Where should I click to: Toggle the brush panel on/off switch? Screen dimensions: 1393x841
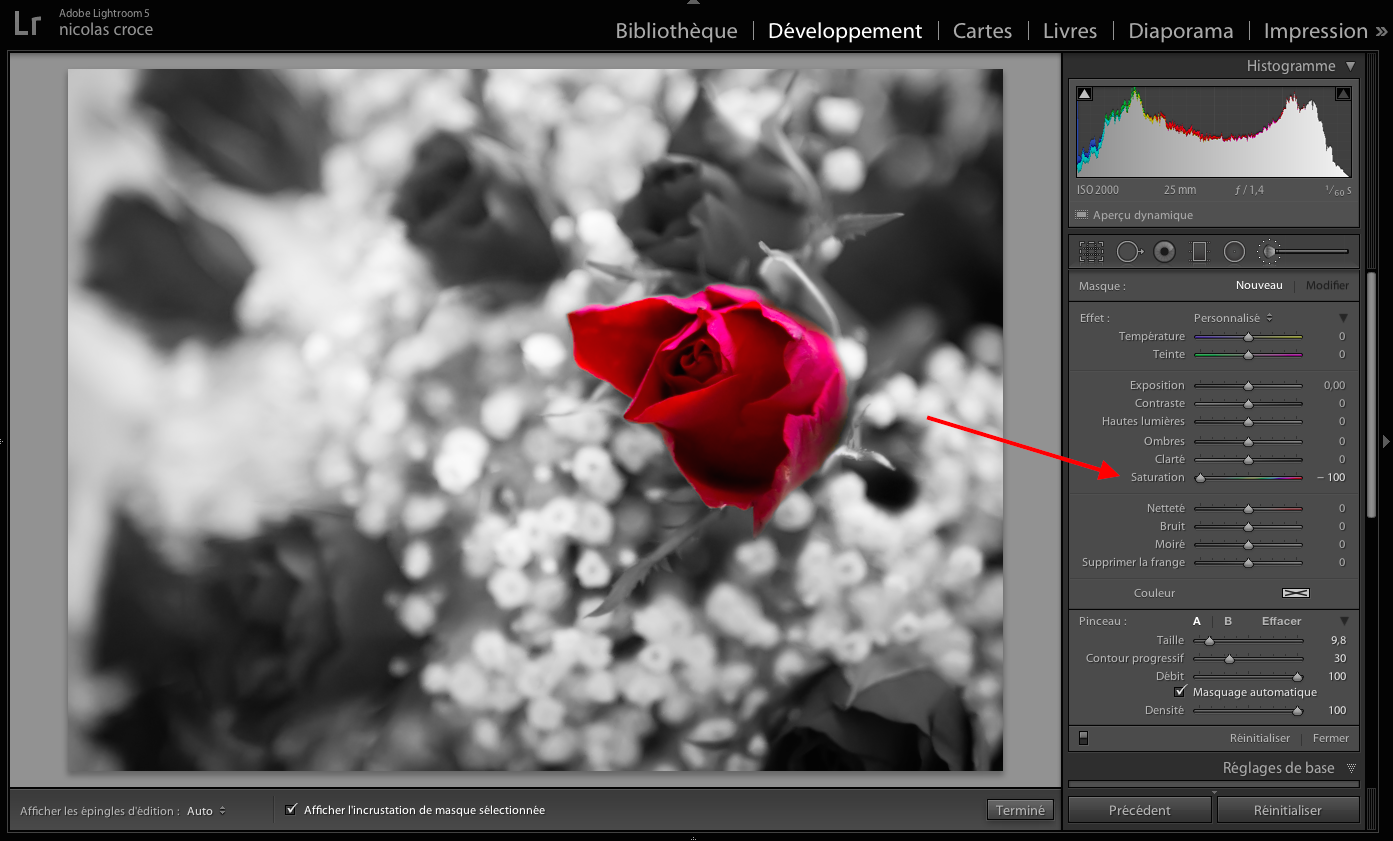tap(1083, 738)
